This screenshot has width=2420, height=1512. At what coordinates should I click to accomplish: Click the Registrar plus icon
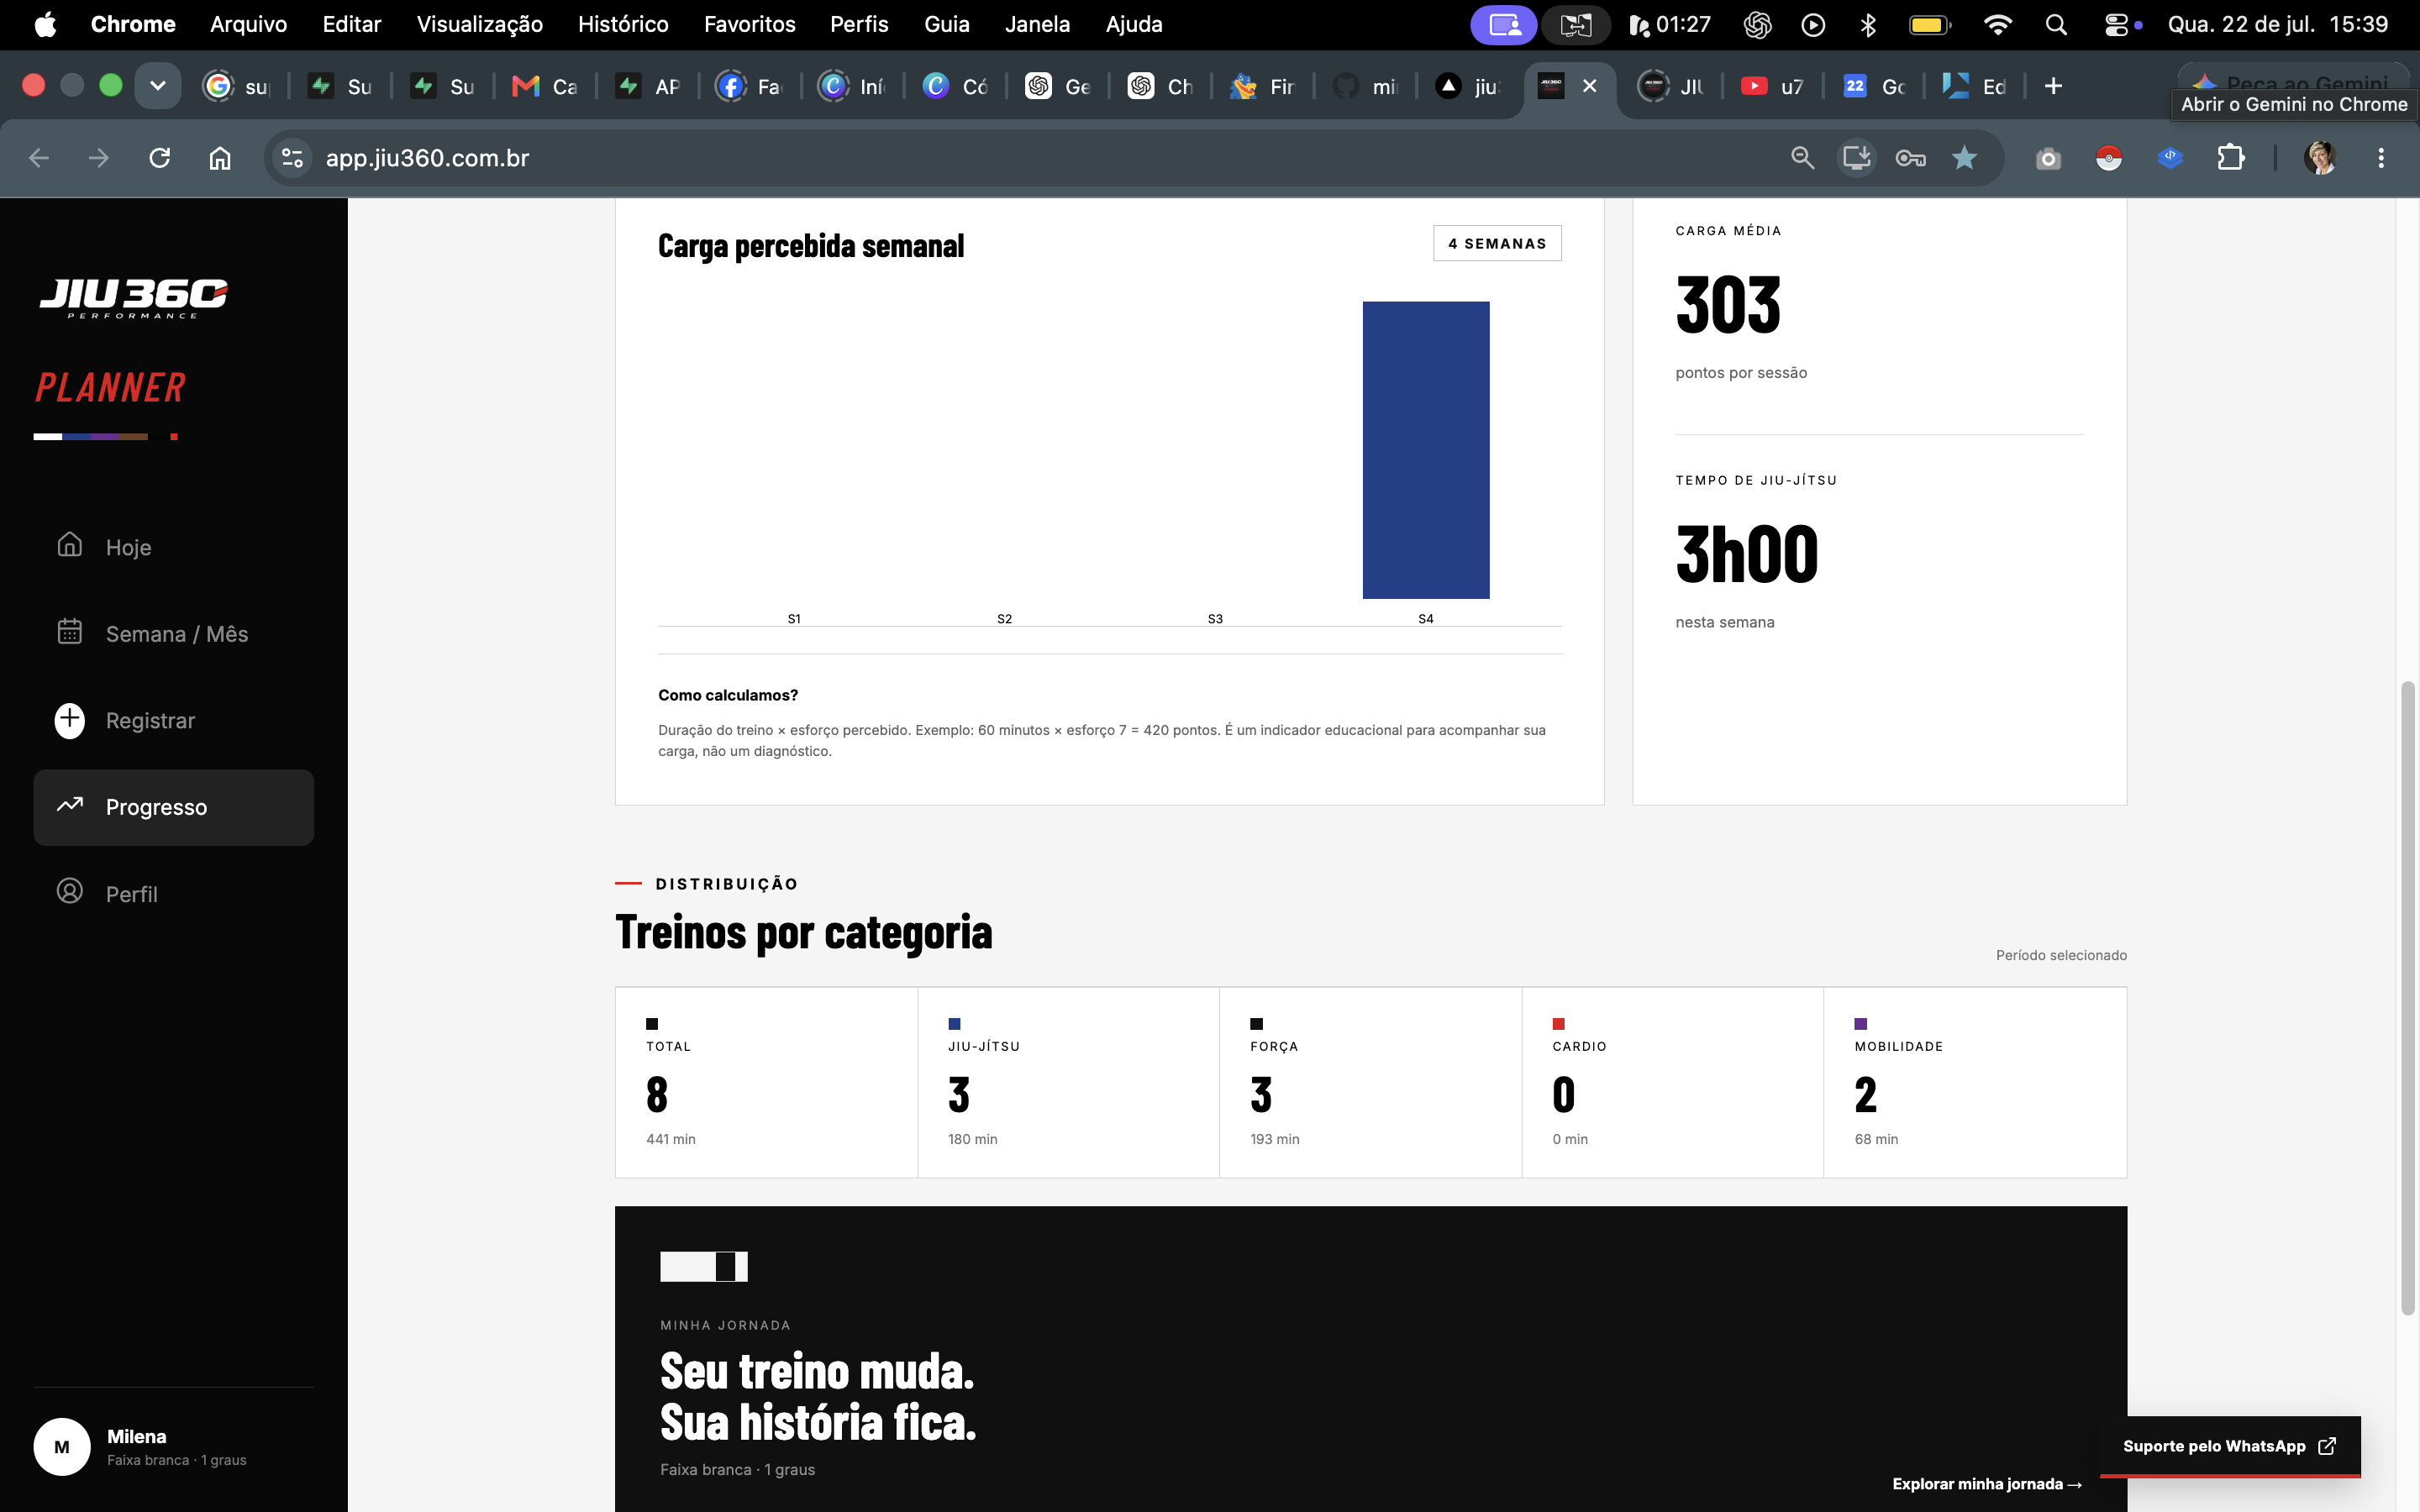tap(70, 720)
